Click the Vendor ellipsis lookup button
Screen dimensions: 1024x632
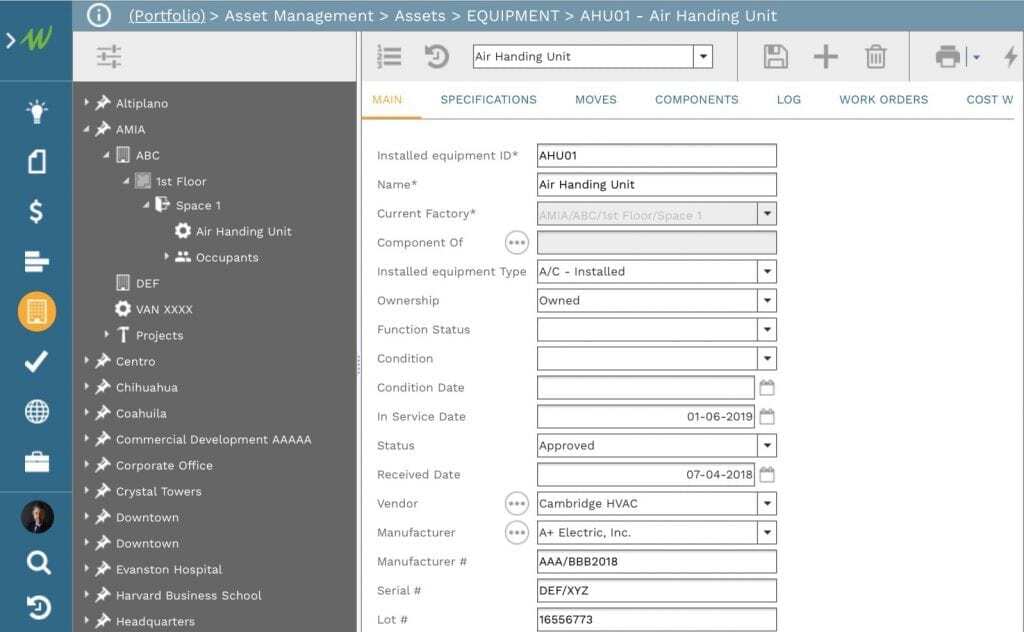[517, 503]
